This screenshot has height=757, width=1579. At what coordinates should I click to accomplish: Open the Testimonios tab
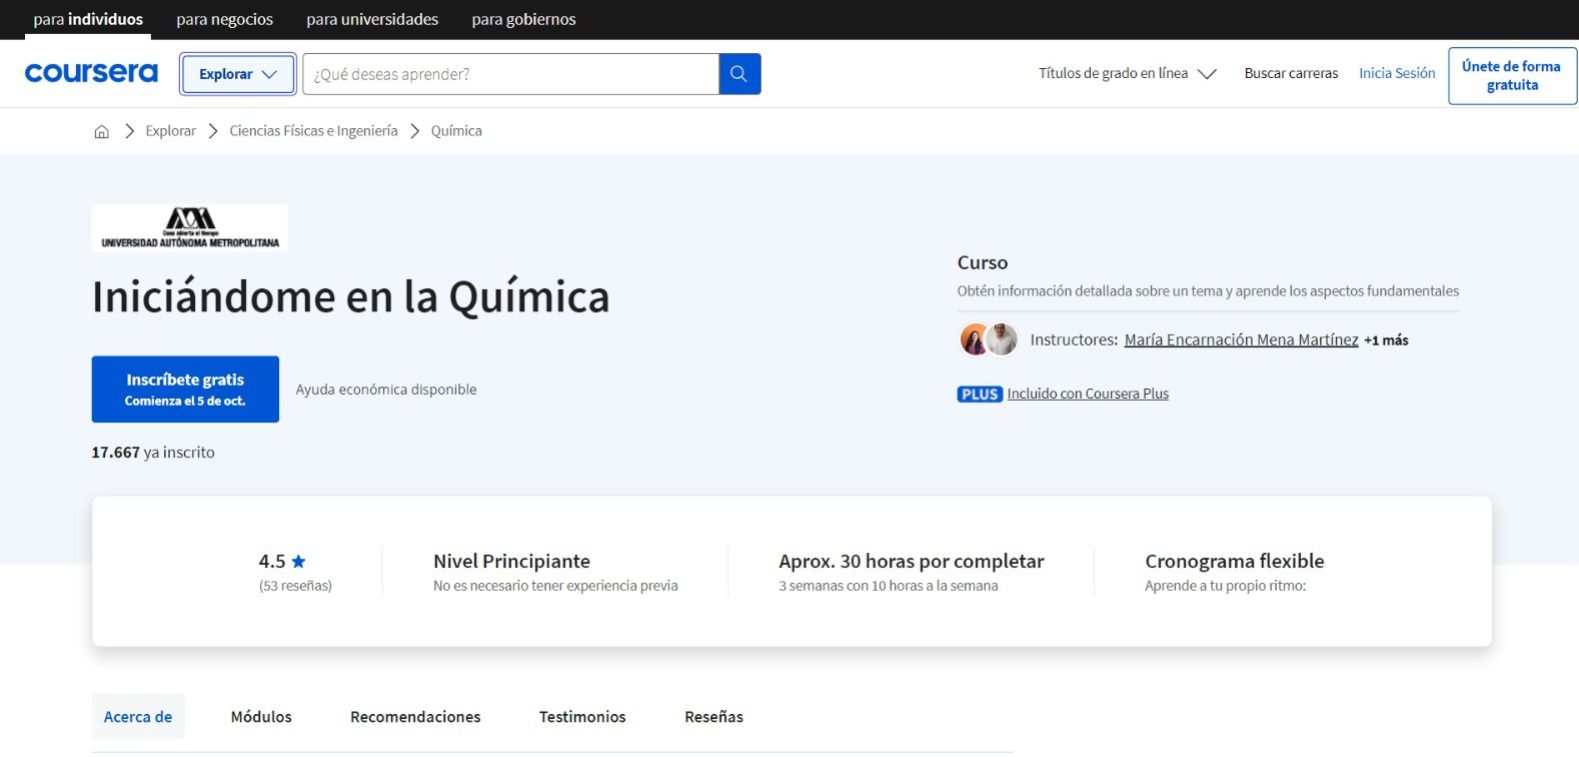point(582,716)
